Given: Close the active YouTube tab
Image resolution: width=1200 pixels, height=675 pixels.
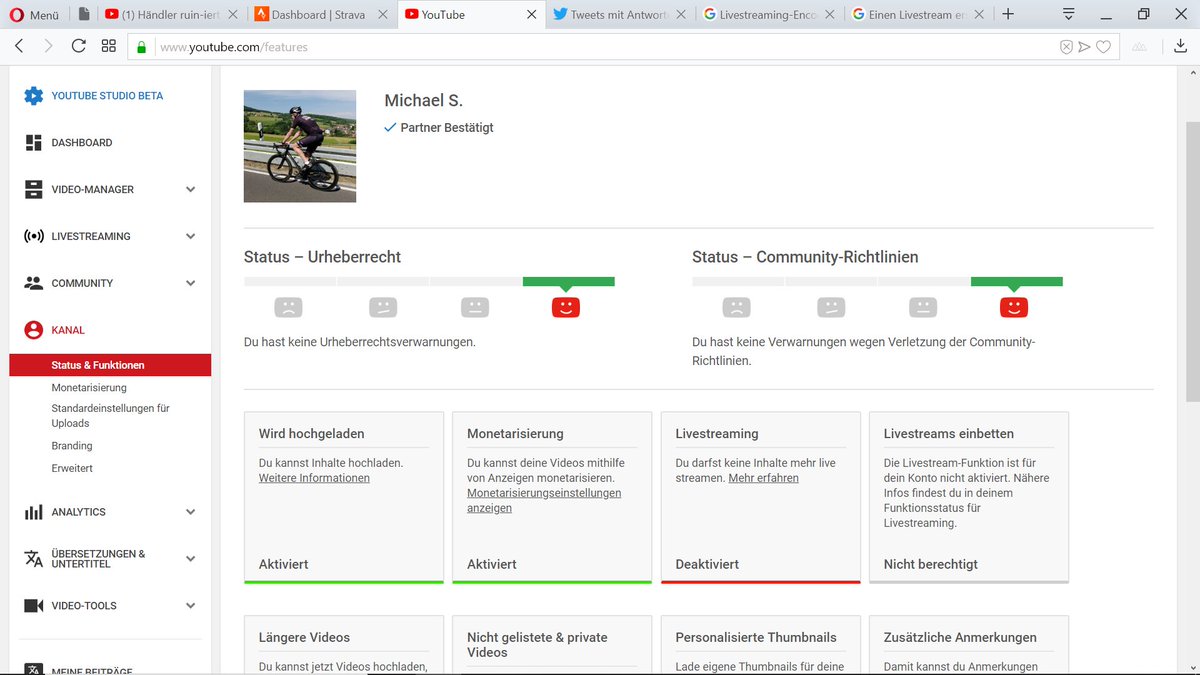Looking at the screenshot, I should coord(531,15).
